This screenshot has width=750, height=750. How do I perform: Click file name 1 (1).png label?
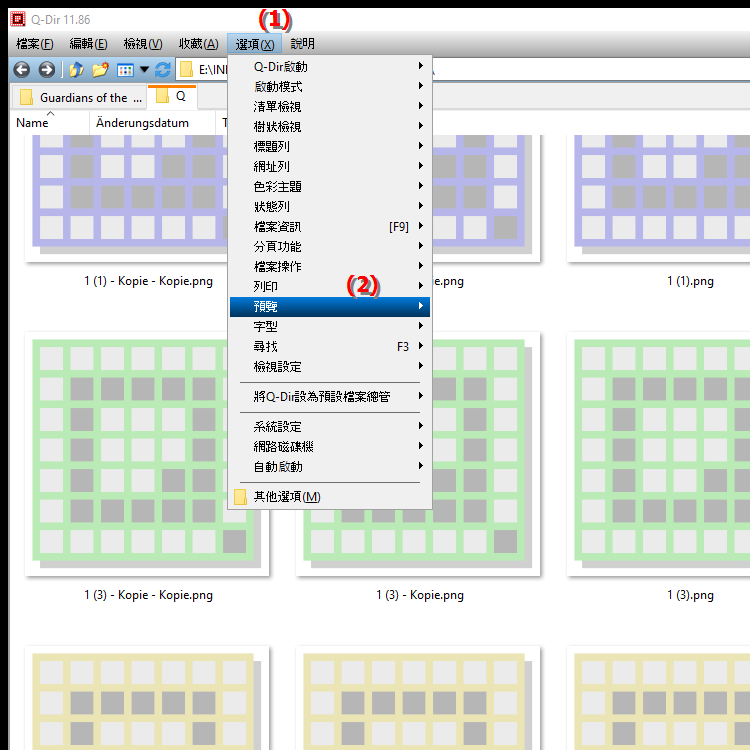[690, 281]
